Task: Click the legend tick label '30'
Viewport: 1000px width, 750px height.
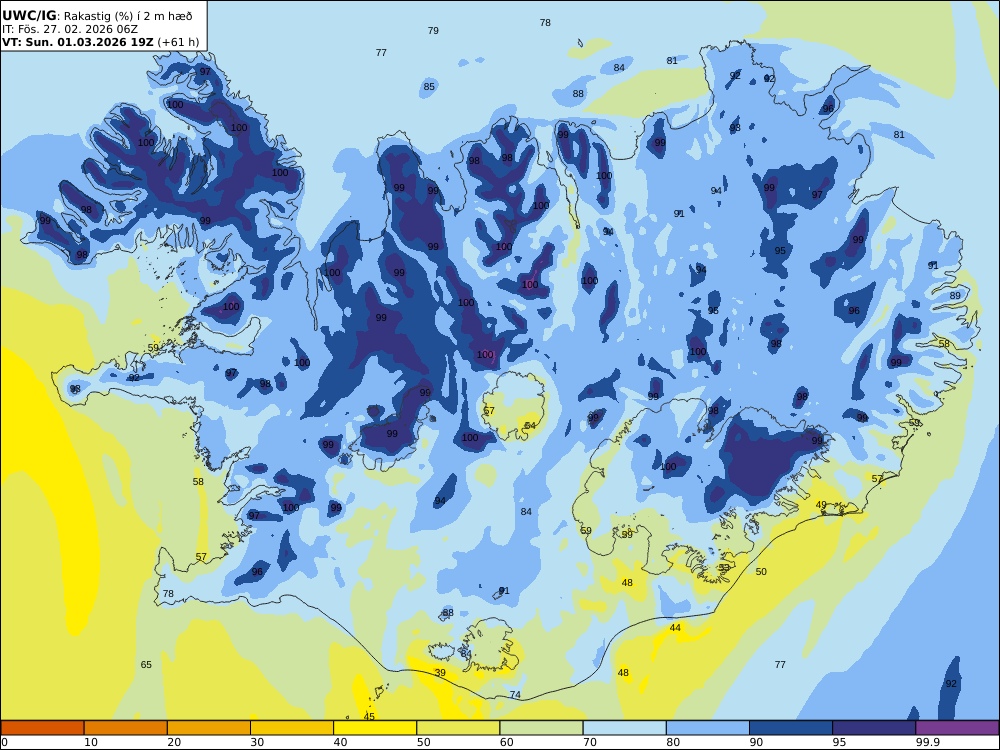Action: (257, 742)
